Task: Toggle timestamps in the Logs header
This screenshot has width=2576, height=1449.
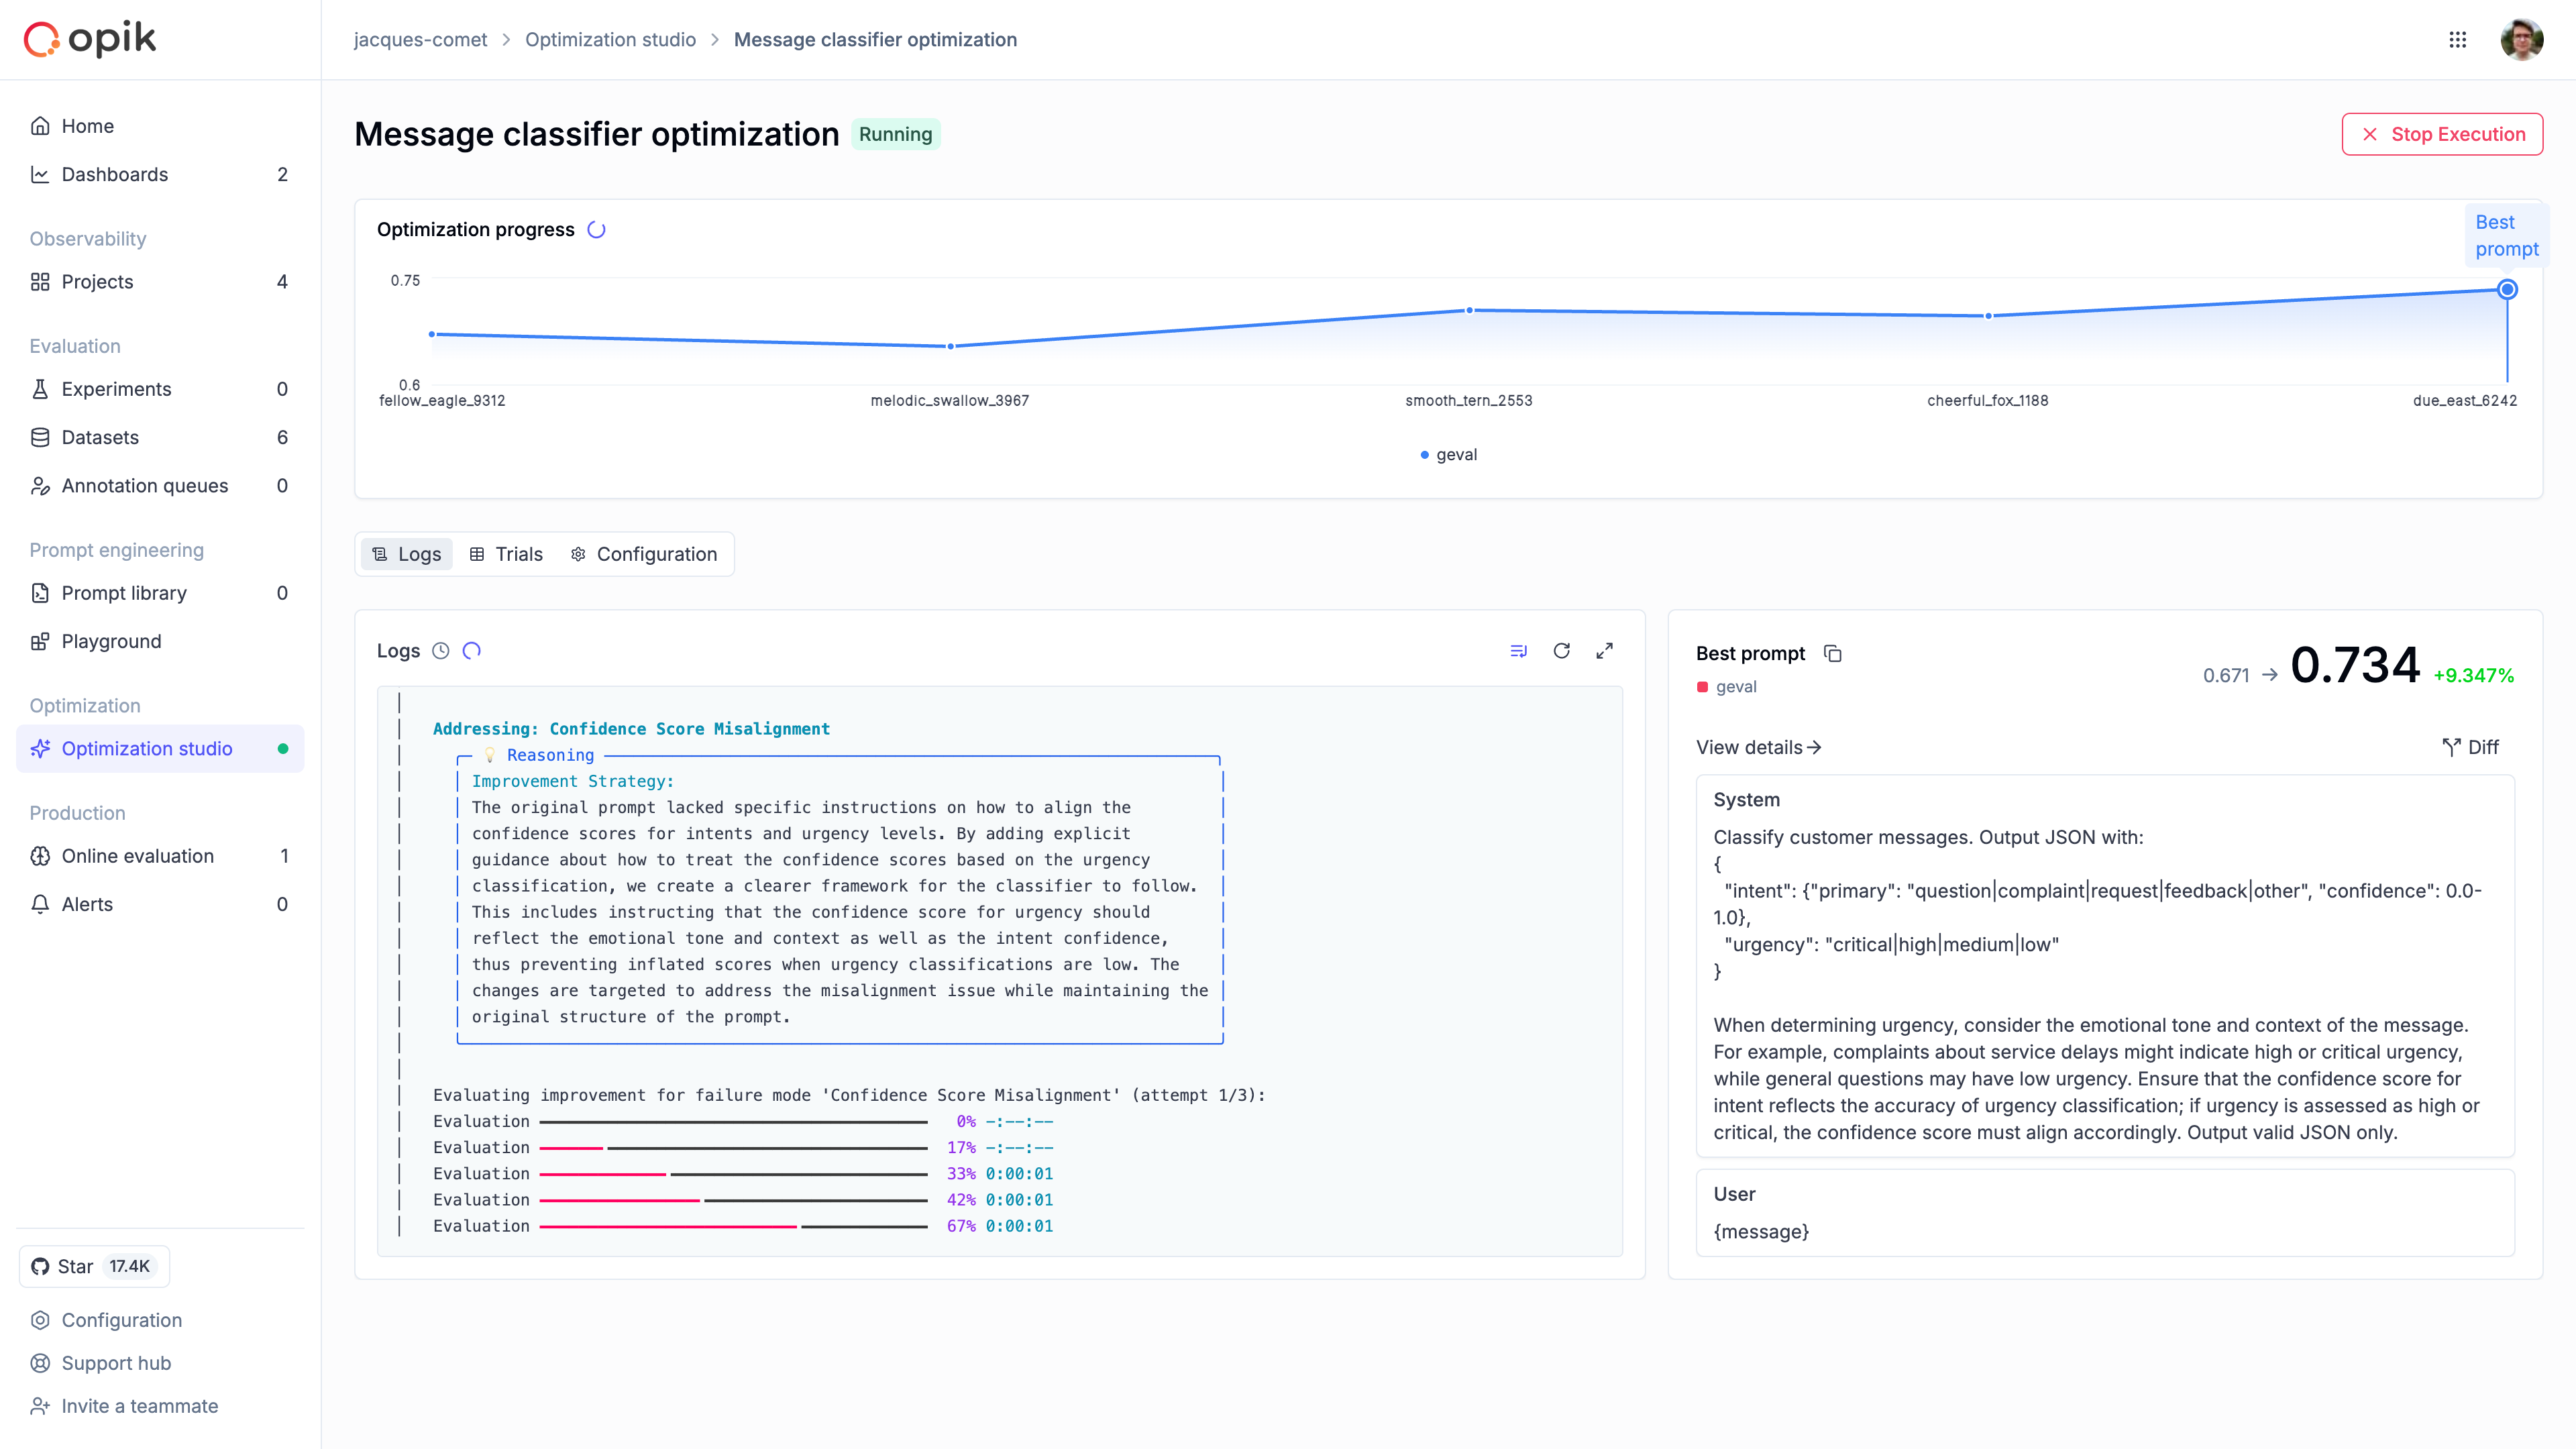Action: pos(441,650)
